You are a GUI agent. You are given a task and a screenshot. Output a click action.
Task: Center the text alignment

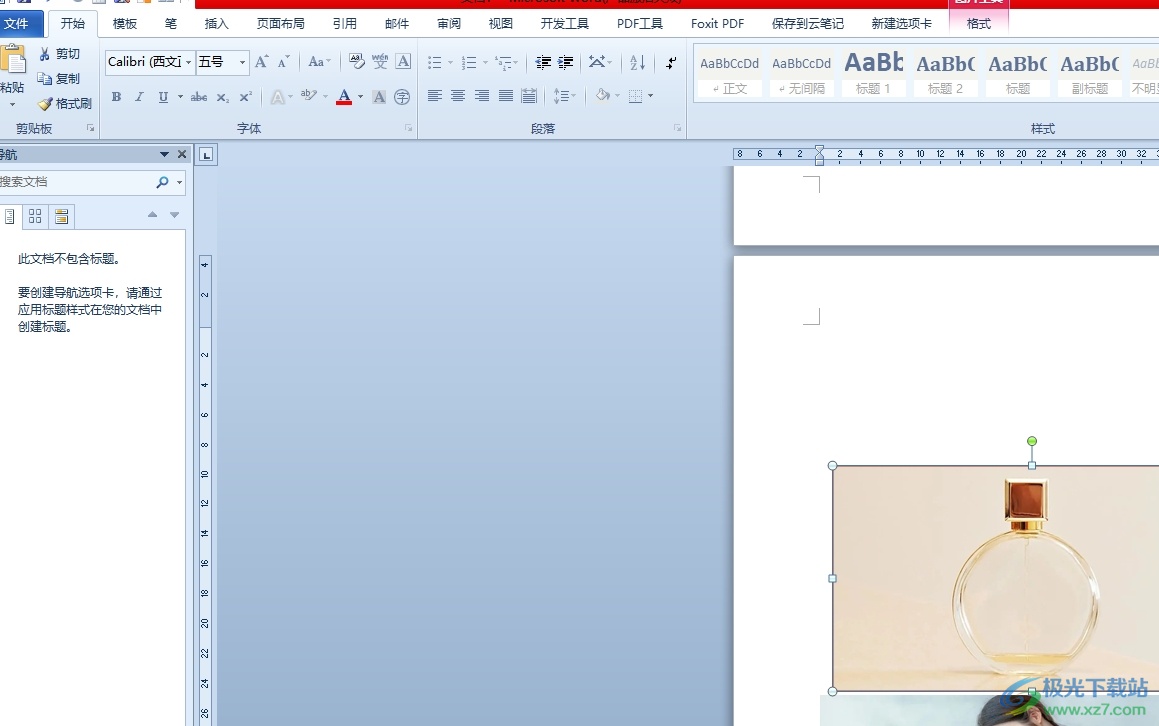coord(458,96)
